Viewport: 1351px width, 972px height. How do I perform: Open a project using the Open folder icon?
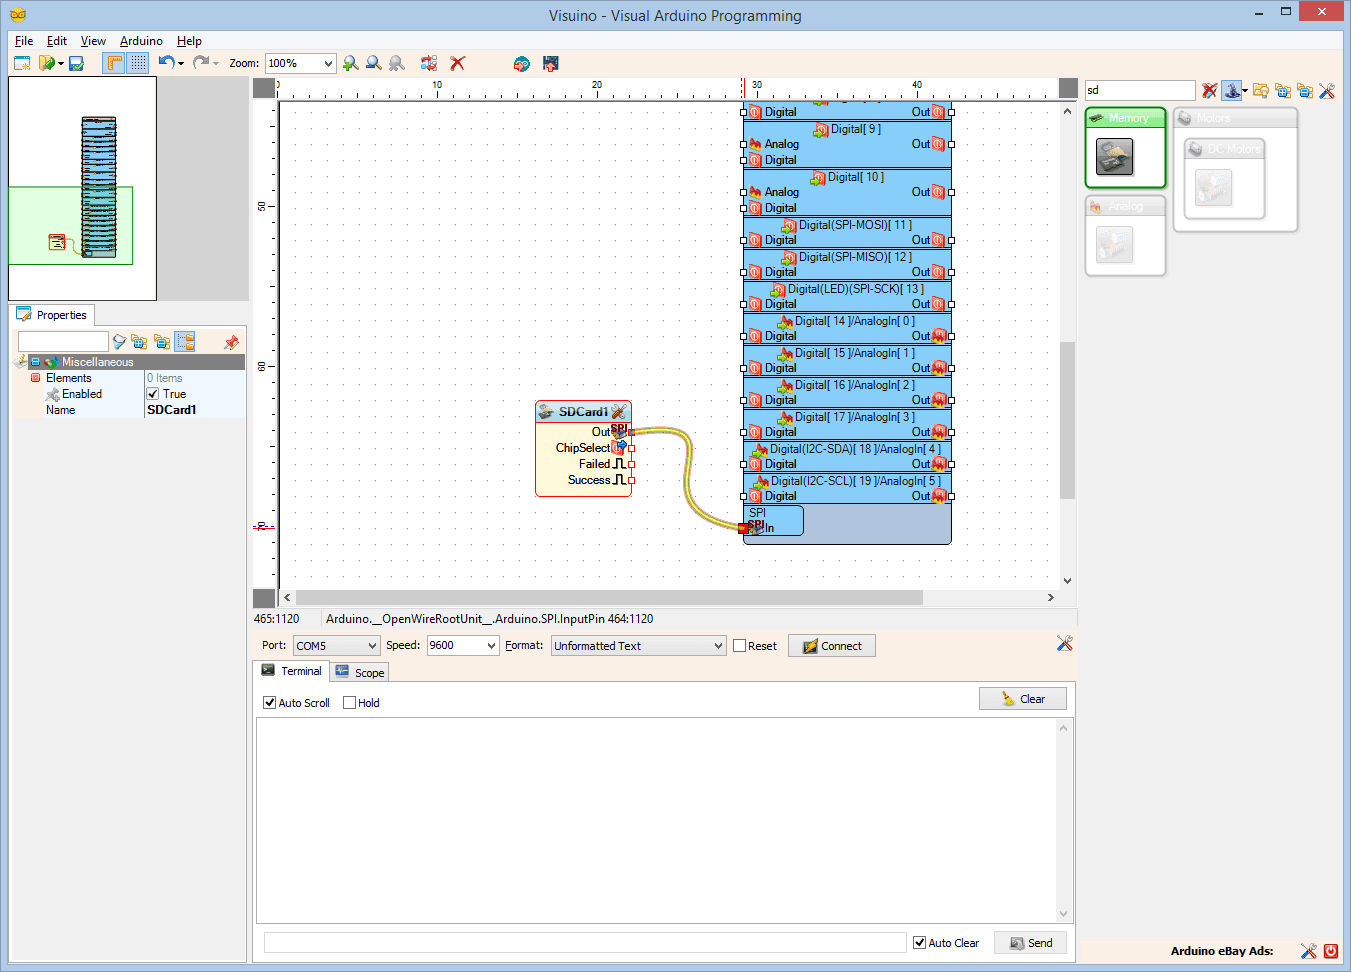[44, 63]
